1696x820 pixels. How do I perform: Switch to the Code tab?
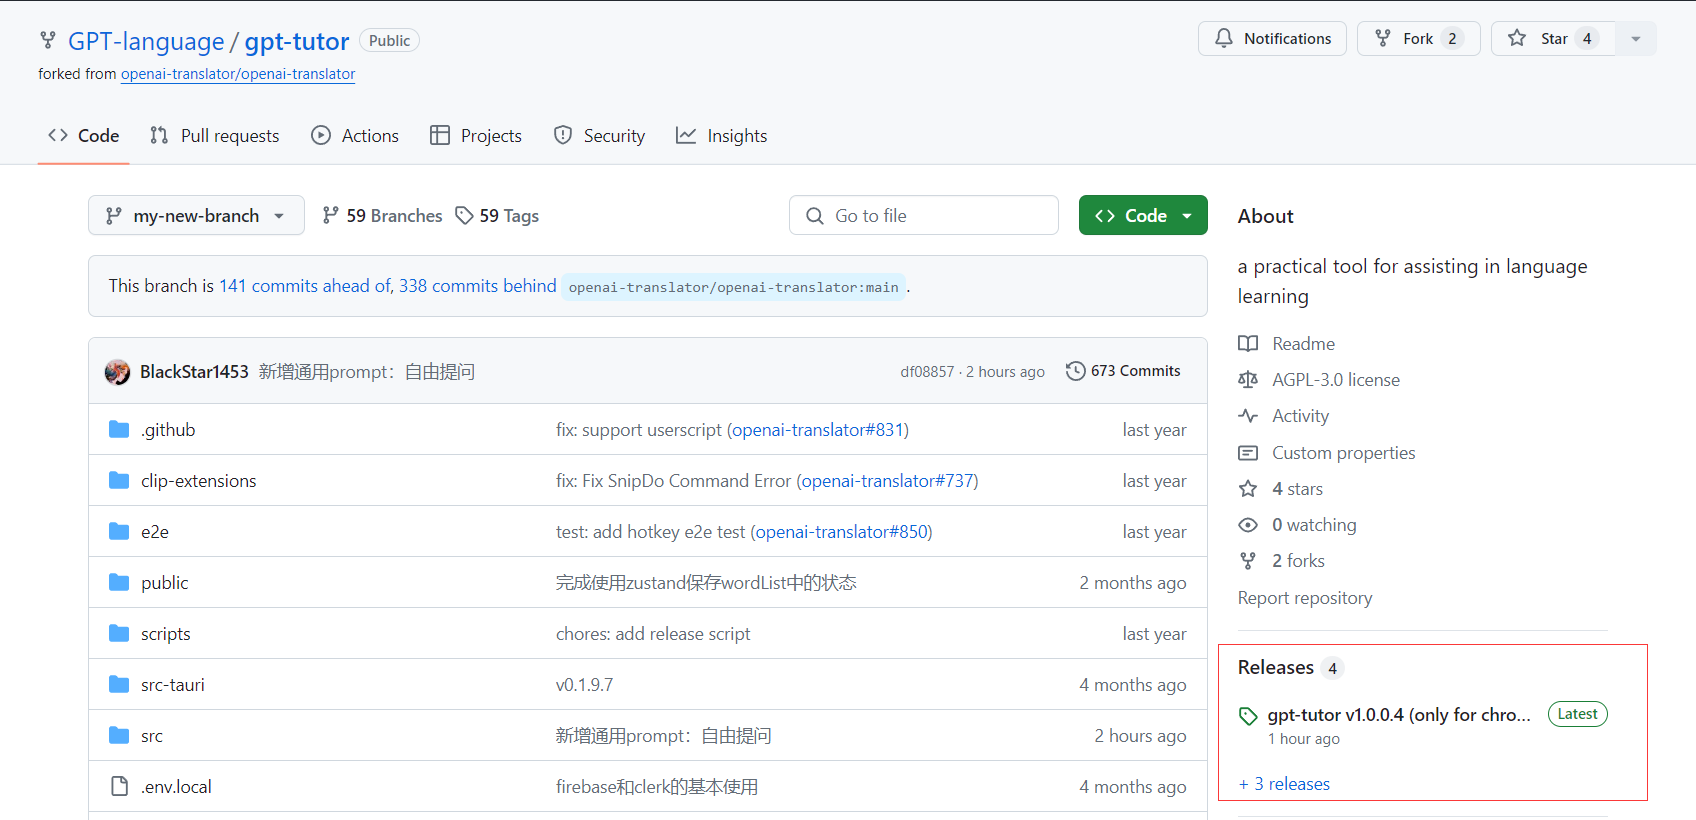(83, 135)
